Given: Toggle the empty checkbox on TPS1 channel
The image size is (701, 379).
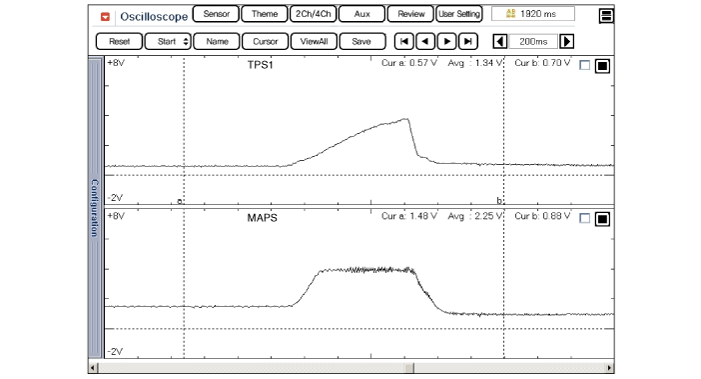Looking at the screenshot, I should [x=584, y=65].
